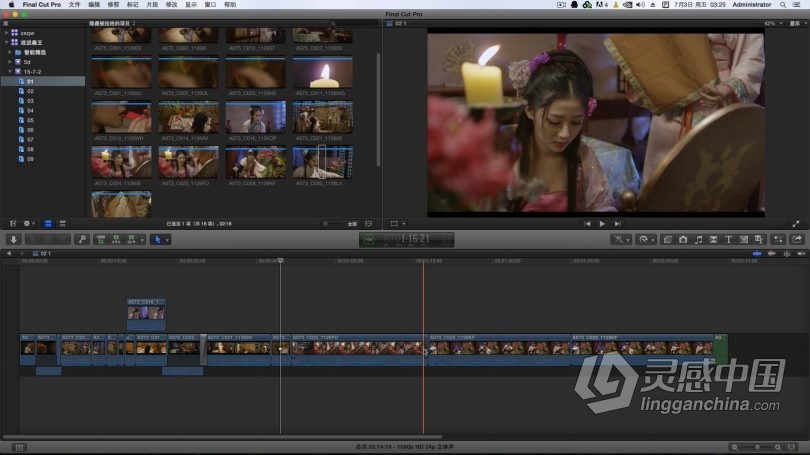Open the Transitions browser
Image resolution: width=810 pixels, height=455 pixels.
[713, 240]
